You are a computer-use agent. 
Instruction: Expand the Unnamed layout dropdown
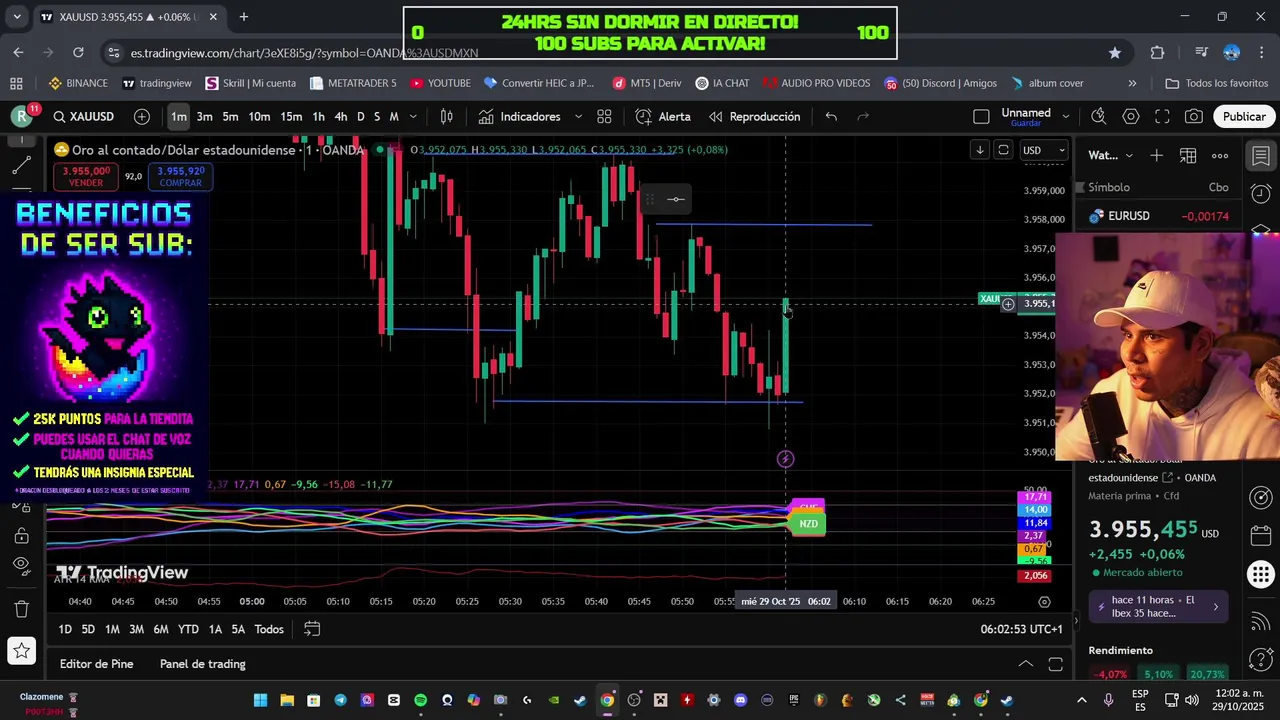1065,117
